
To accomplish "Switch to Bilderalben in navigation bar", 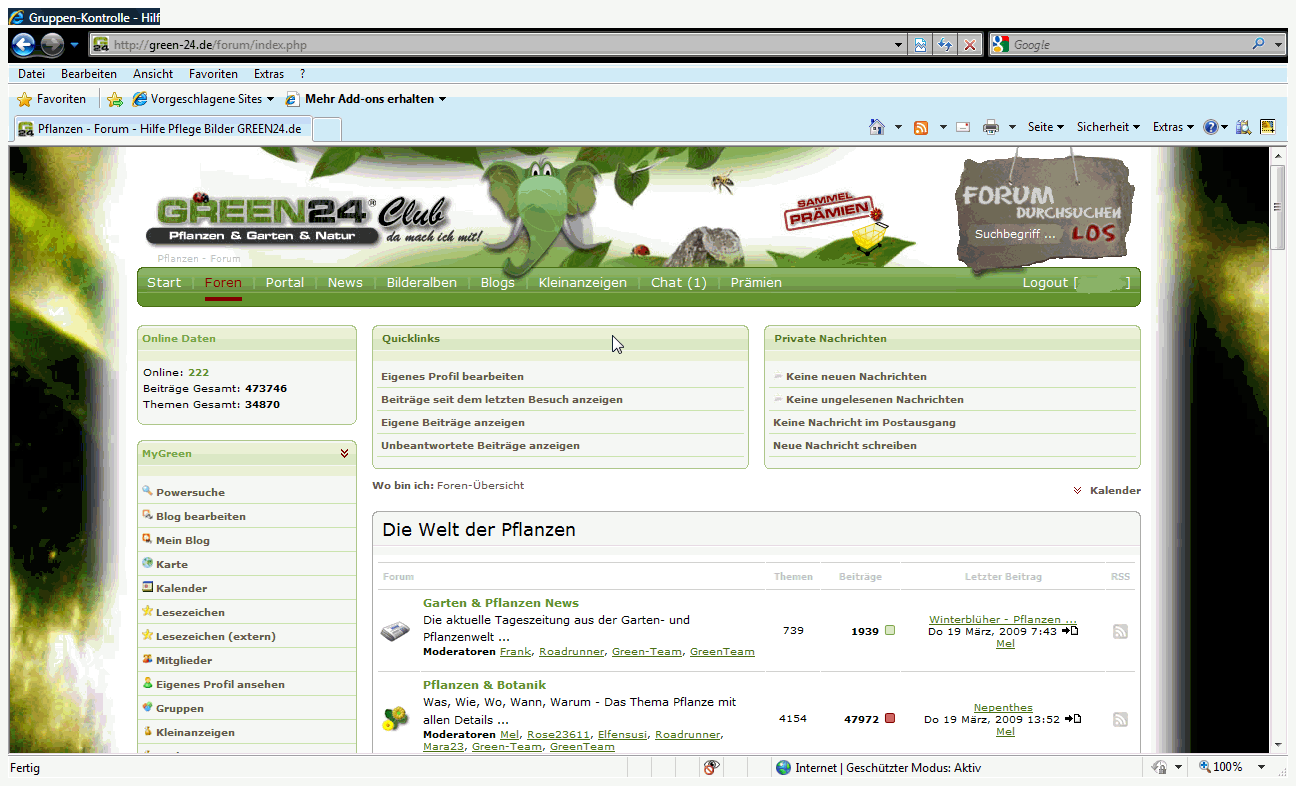I will coord(421,283).
